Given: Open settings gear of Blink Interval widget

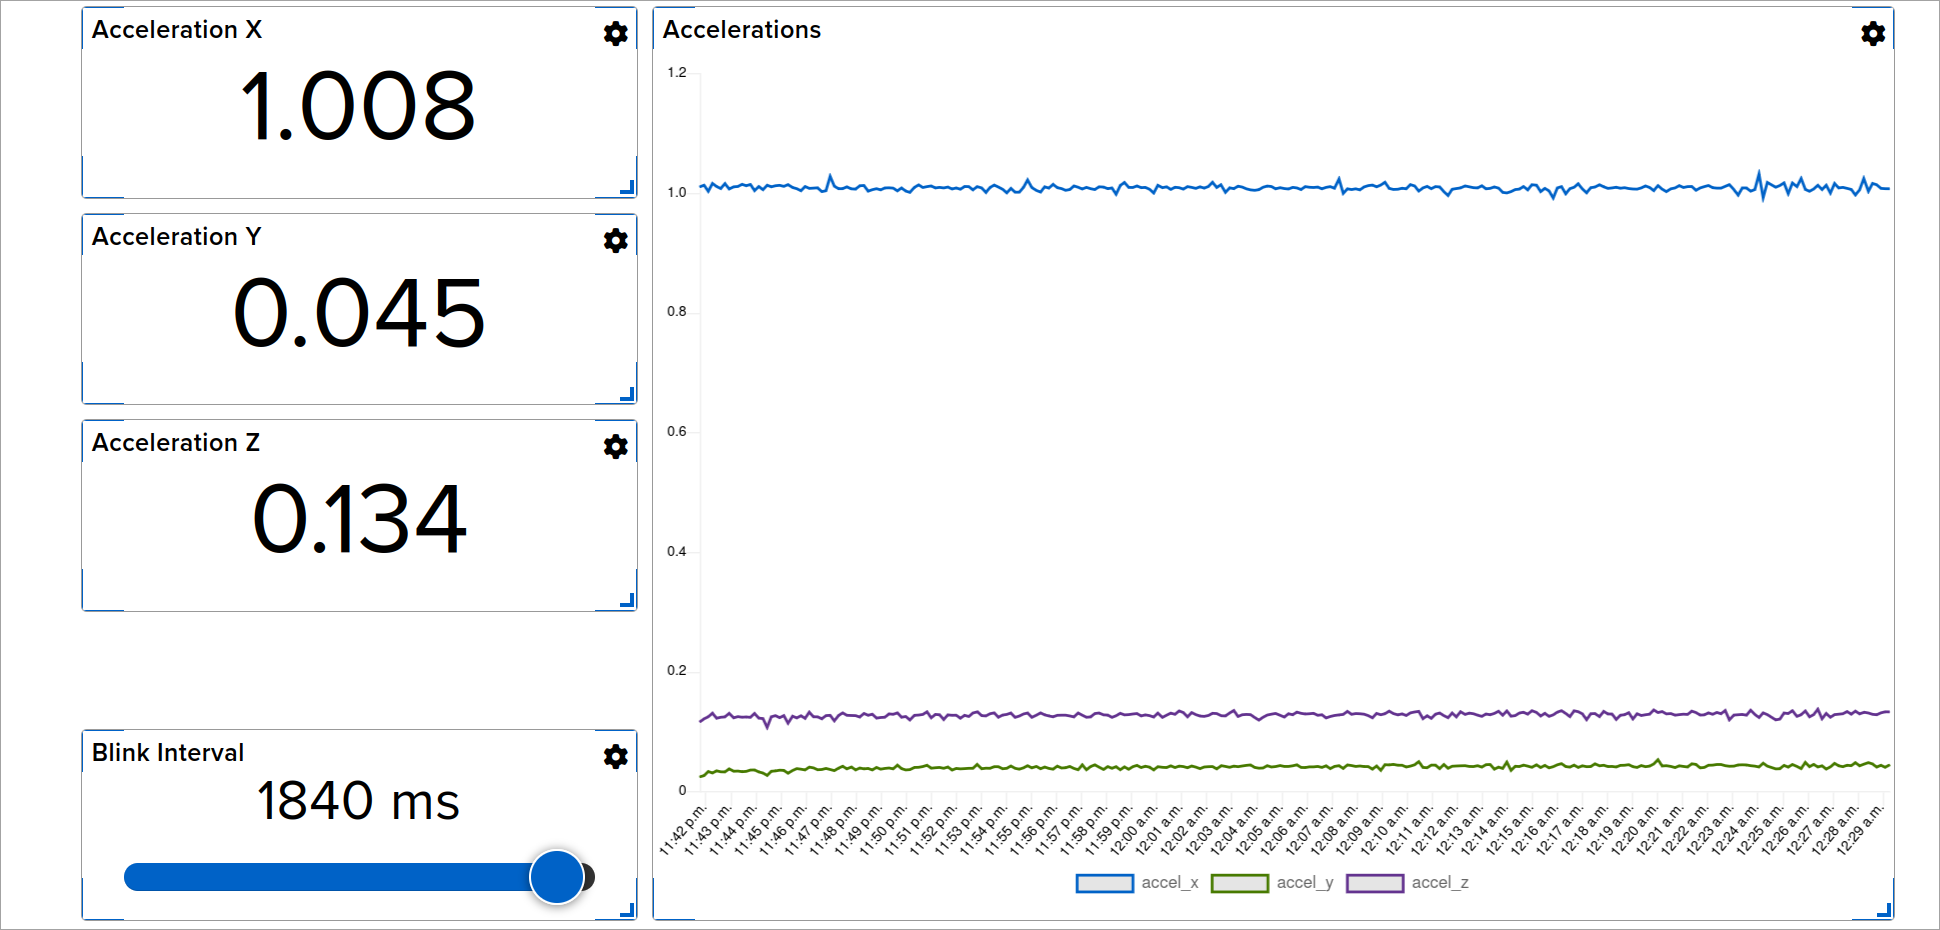Looking at the screenshot, I should pyautogui.click(x=616, y=756).
